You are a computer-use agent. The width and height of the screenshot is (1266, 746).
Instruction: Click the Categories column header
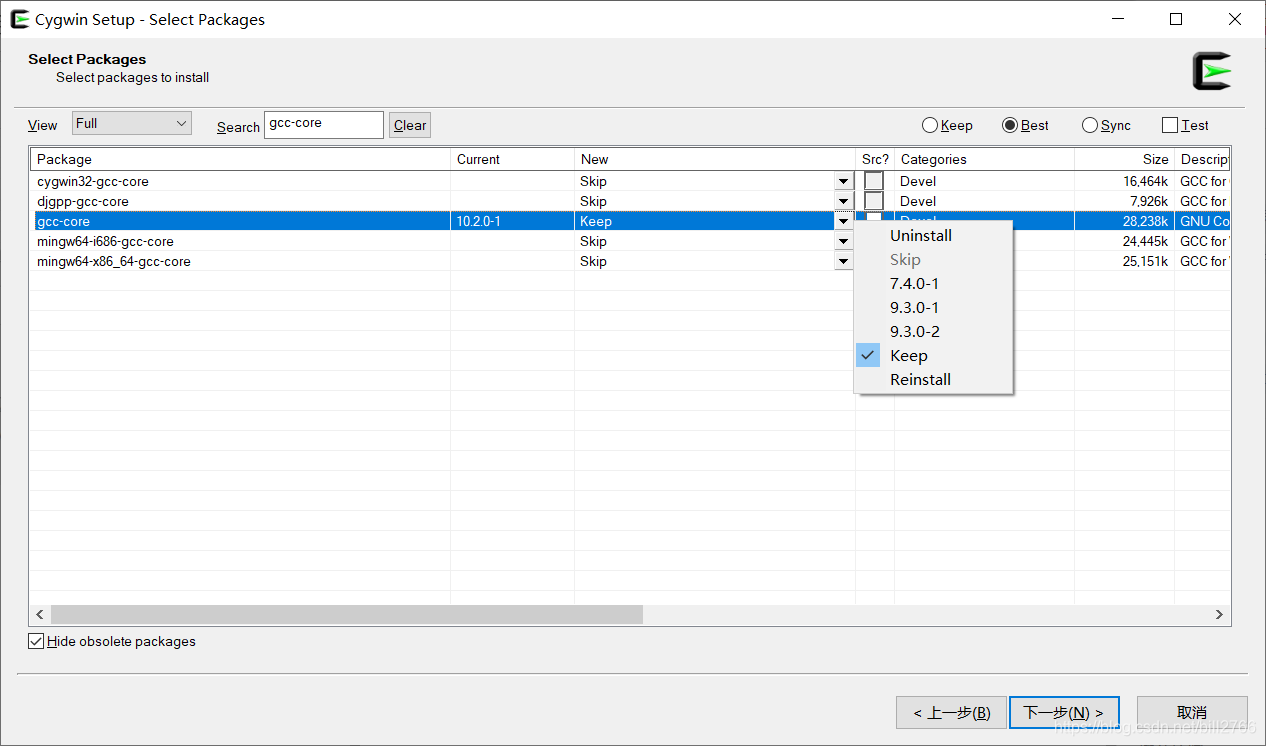click(x=984, y=159)
